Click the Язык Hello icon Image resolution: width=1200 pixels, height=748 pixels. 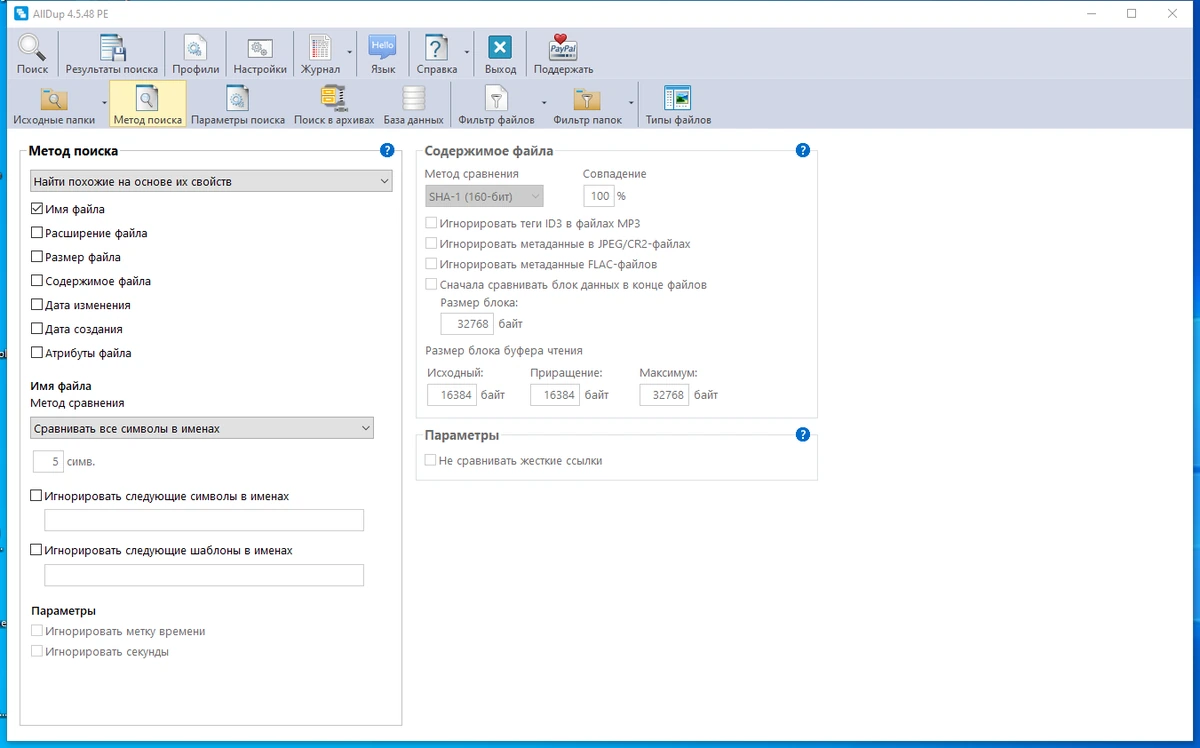[x=382, y=48]
